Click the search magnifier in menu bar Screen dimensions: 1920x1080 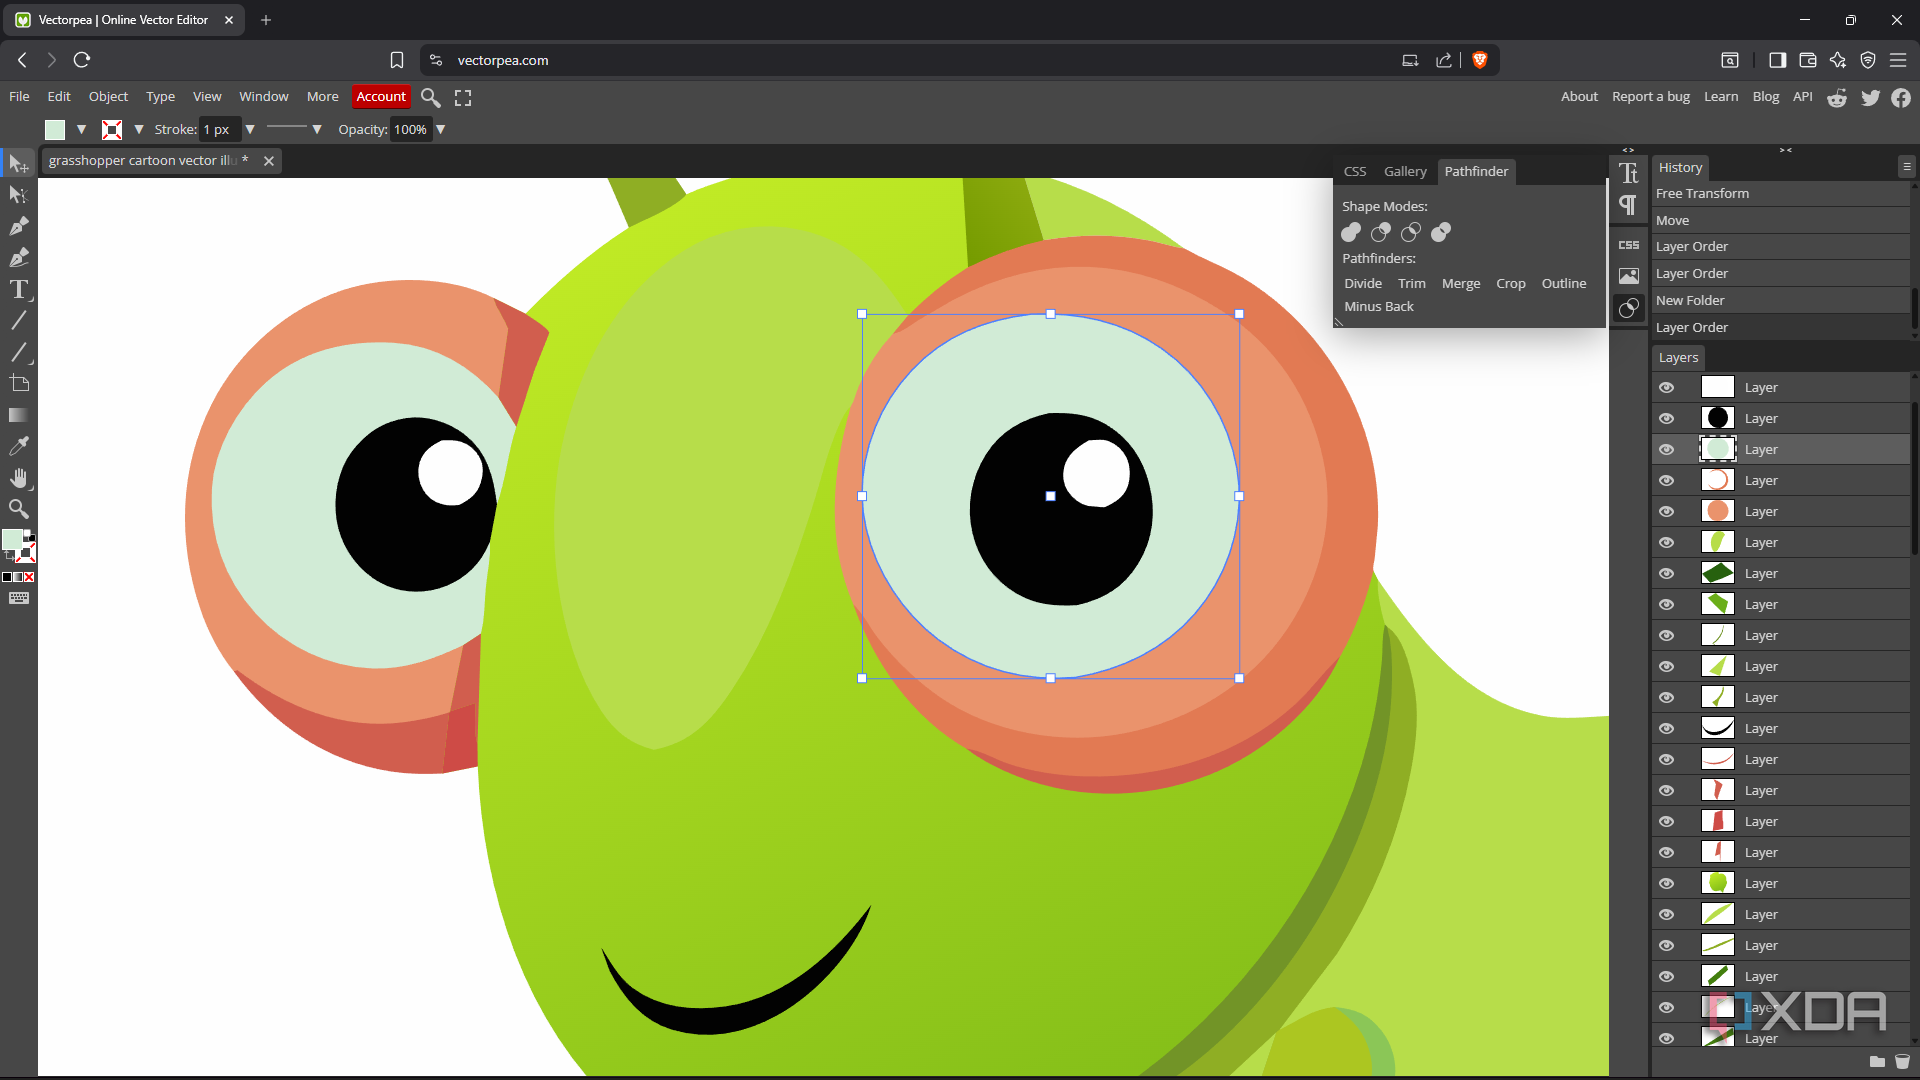coord(431,97)
